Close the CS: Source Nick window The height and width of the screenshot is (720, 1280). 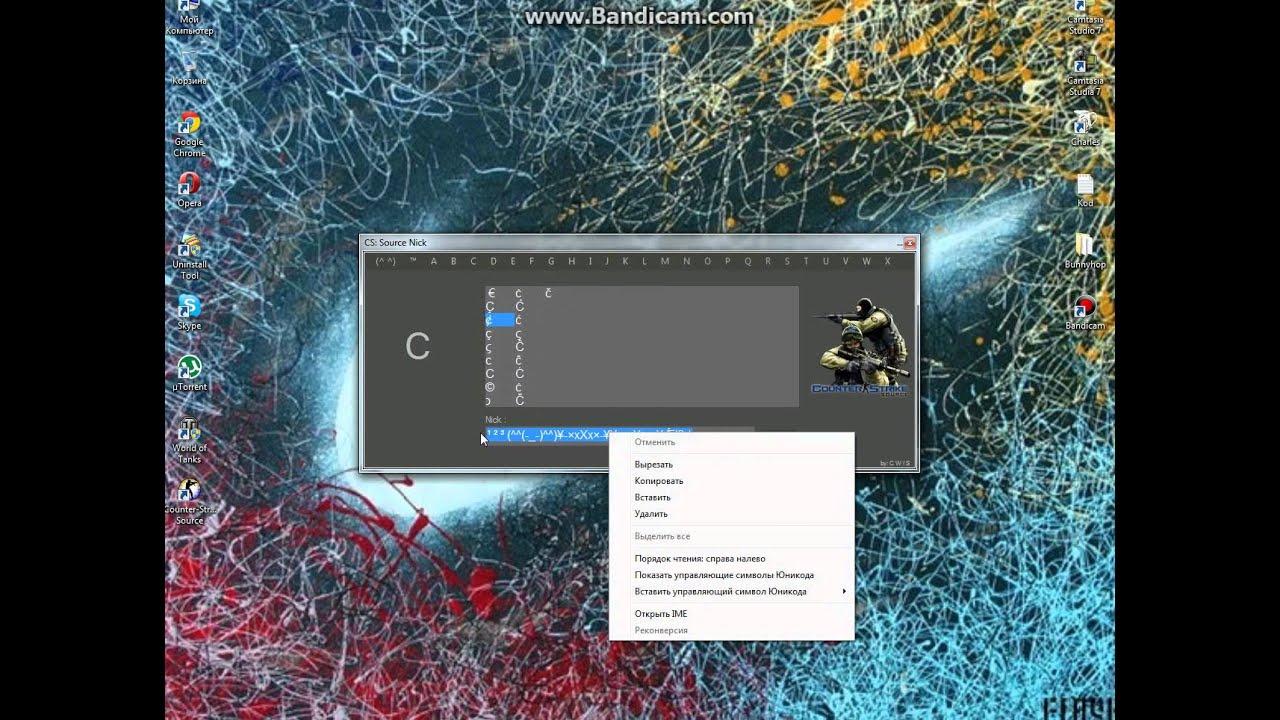point(910,243)
